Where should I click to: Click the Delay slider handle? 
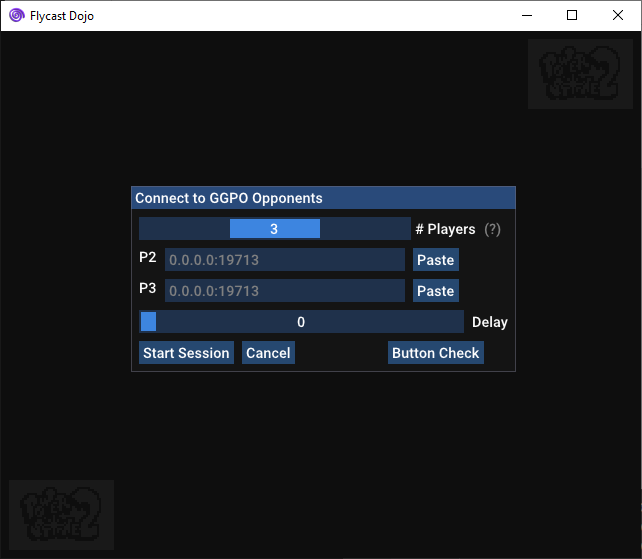(148, 321)
